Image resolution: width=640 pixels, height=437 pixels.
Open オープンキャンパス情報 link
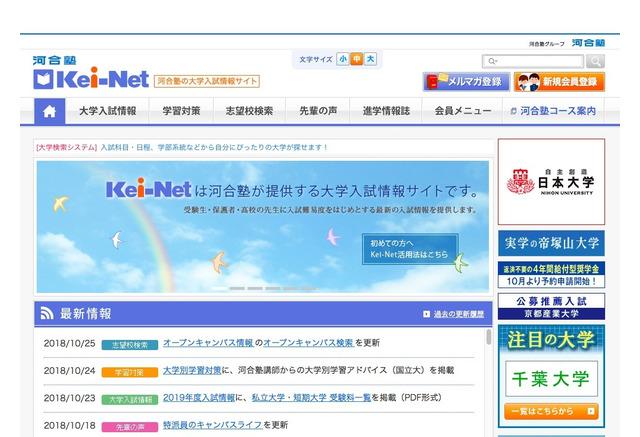coord(209,343)
